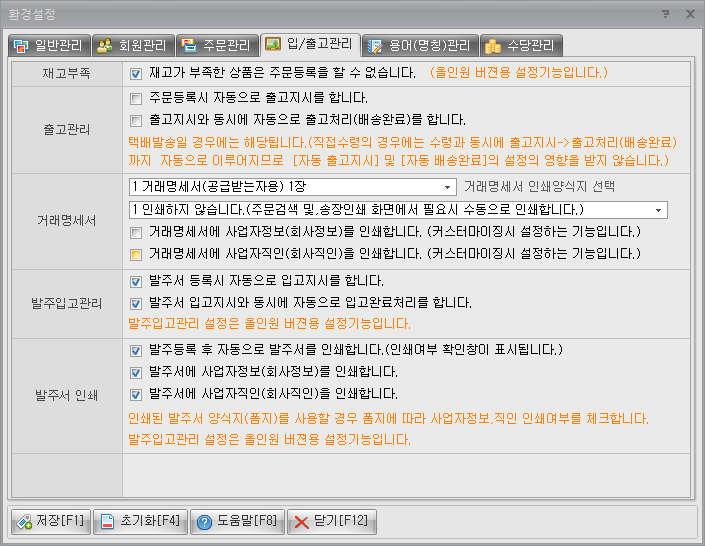Close dialog with 닫기[F12] button
Image resolution: width=705 pixels, height=546 pixels.
coord(331,522)
